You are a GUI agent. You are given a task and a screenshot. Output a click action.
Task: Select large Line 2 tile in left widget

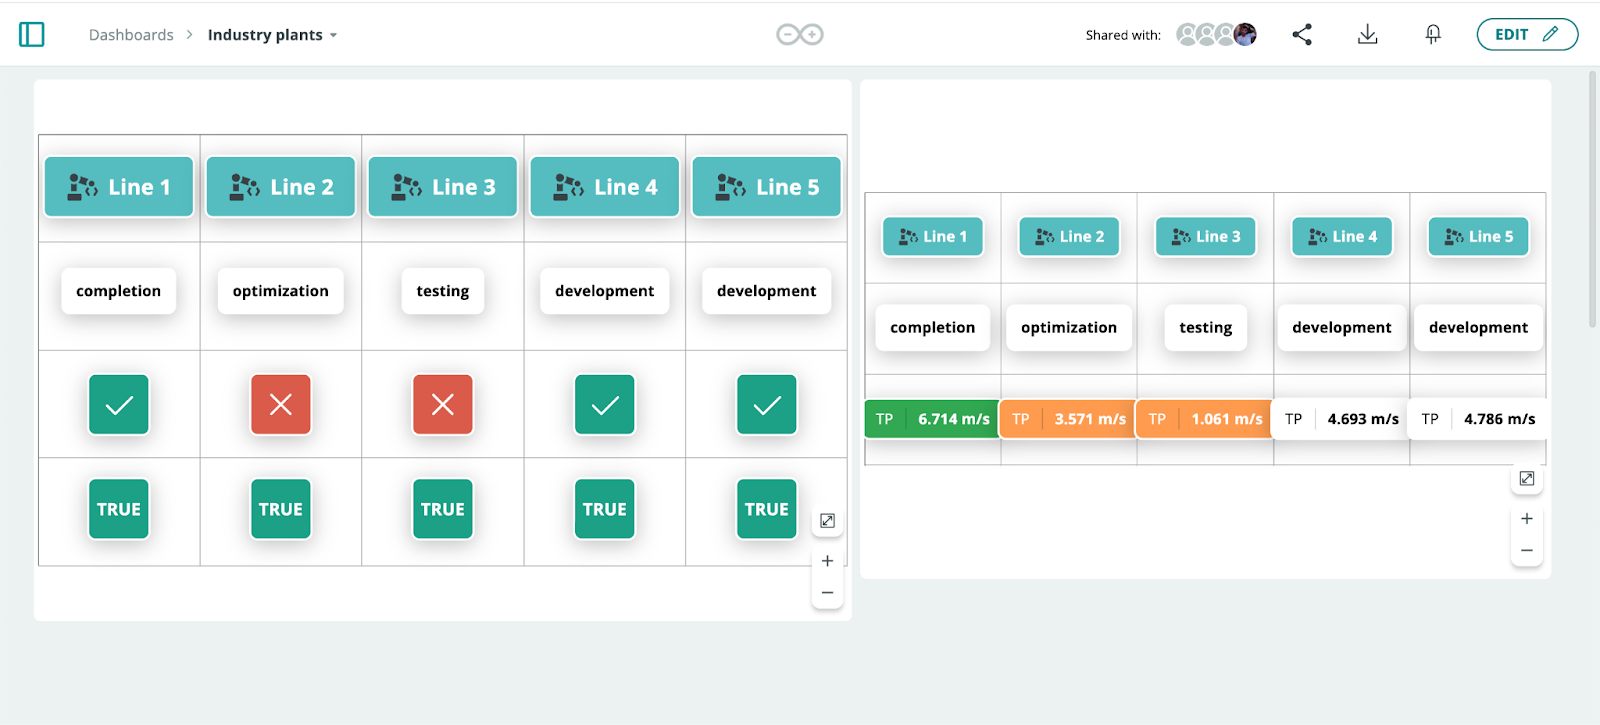coord(281,187)
